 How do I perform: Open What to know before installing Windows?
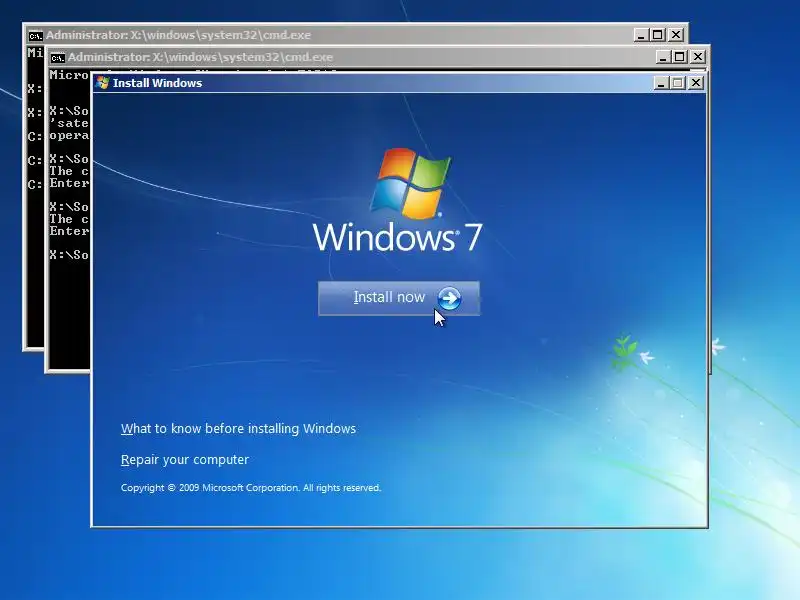coord(238,429)
